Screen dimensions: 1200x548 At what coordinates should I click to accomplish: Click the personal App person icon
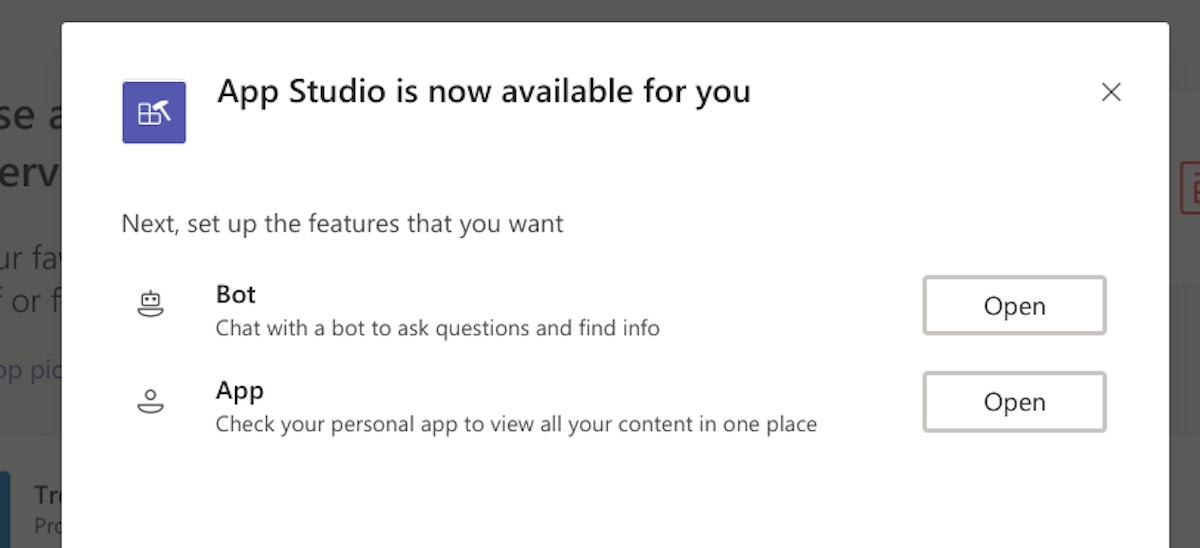coord(150,401)
